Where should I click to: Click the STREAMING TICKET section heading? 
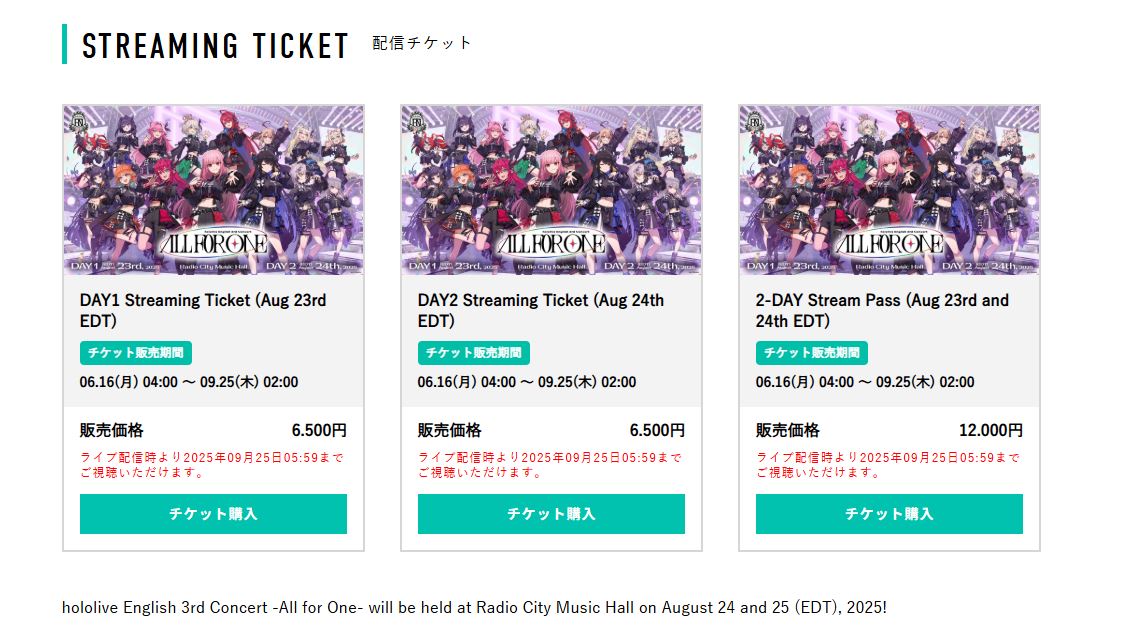tap(216, 46)
